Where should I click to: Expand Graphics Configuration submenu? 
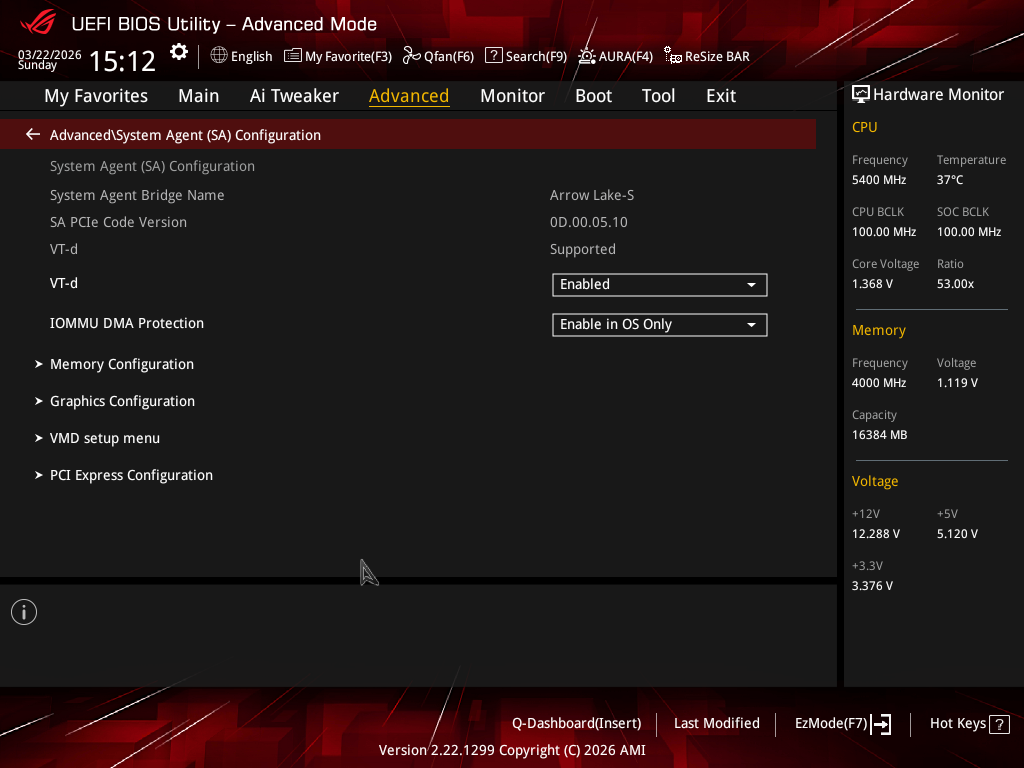122,401
